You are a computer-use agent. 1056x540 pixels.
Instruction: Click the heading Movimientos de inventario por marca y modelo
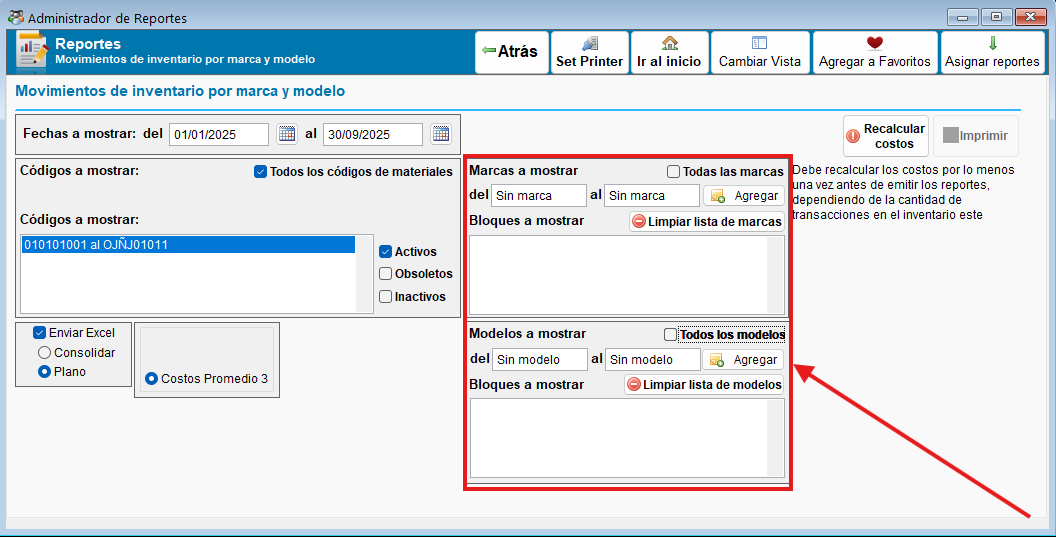(x=180, y=91)
